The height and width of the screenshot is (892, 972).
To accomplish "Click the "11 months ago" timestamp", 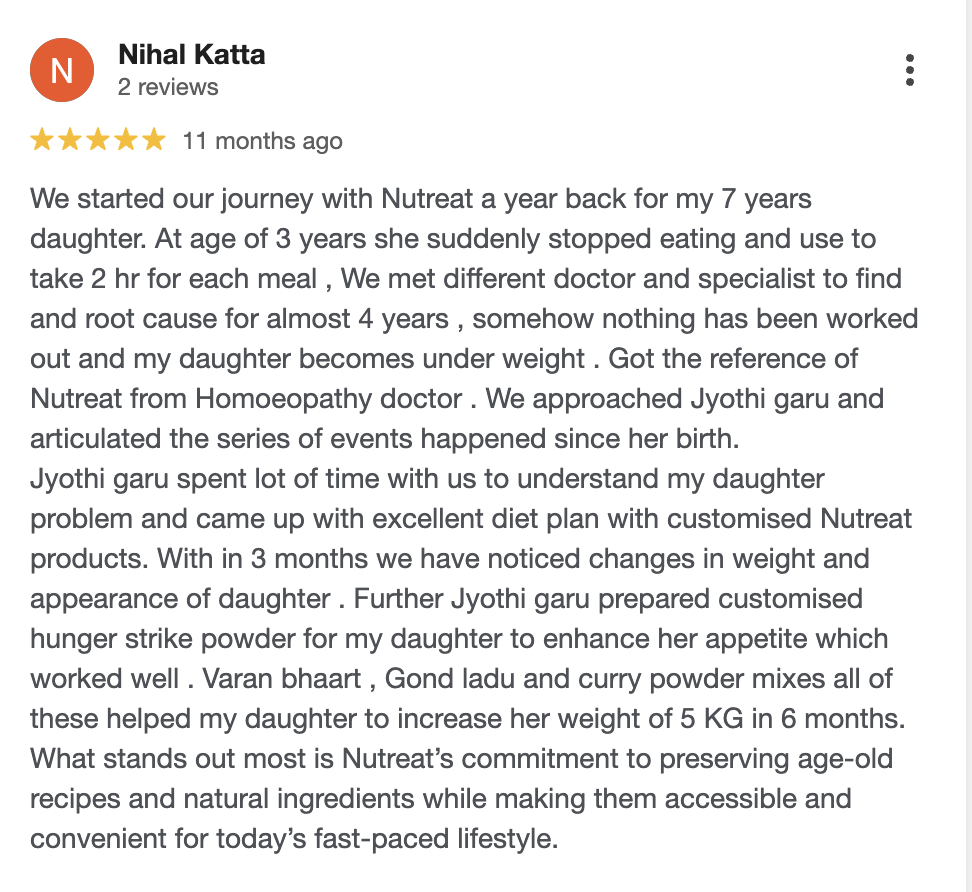I will point(262,141).
